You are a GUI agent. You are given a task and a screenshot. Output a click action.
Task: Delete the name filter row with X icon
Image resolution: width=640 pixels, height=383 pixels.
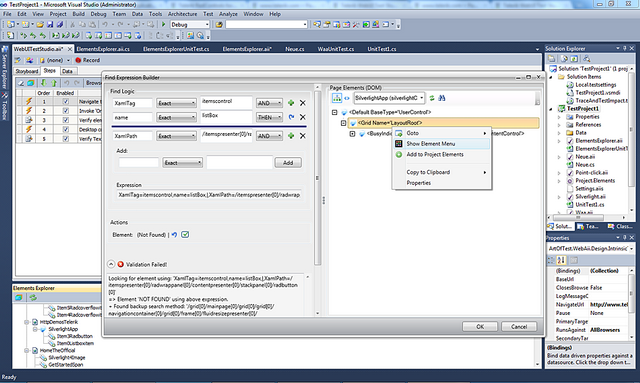(x=303, y=117)
